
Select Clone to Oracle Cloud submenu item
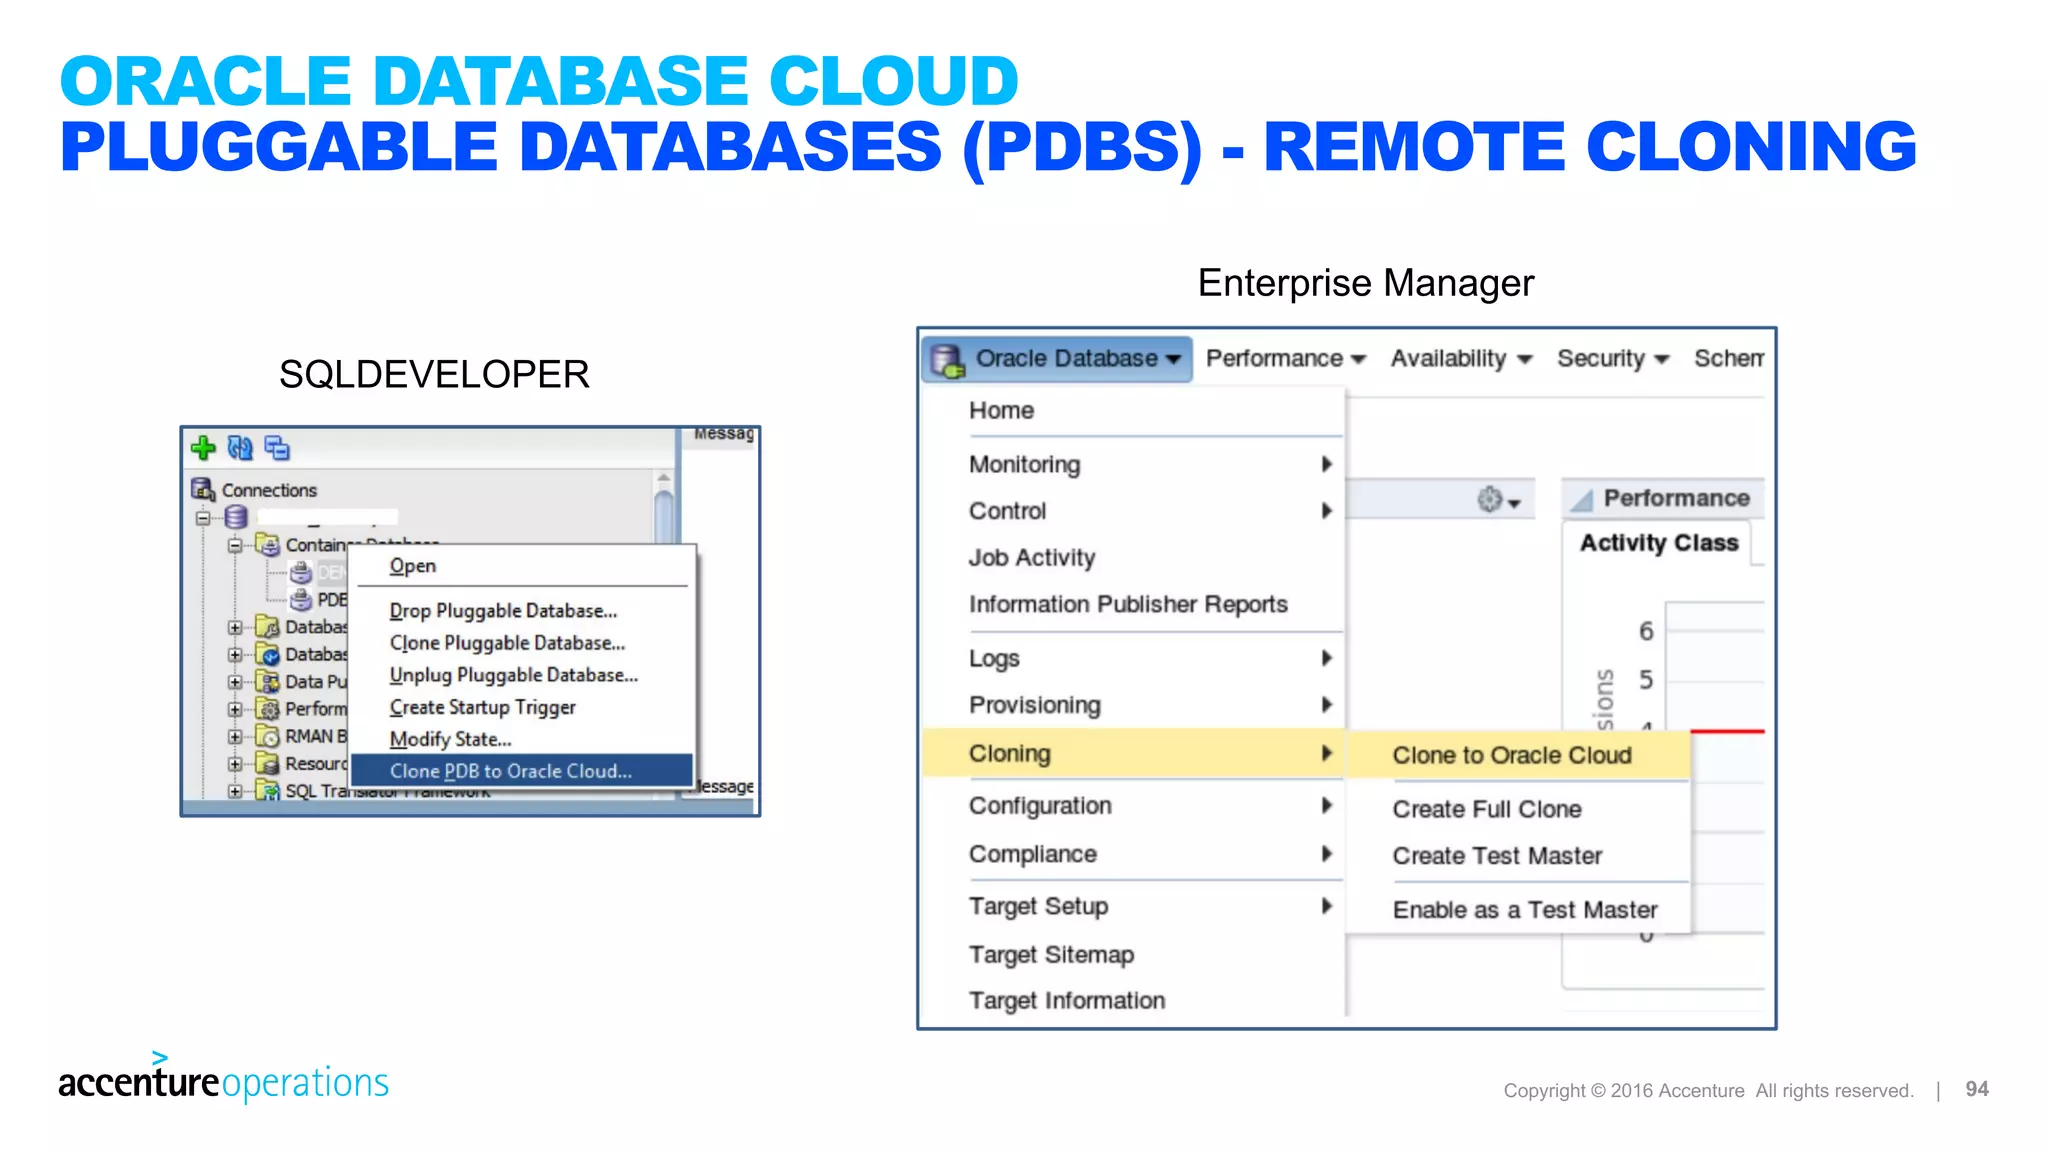pyautogui.click(x=1518, y=756)
